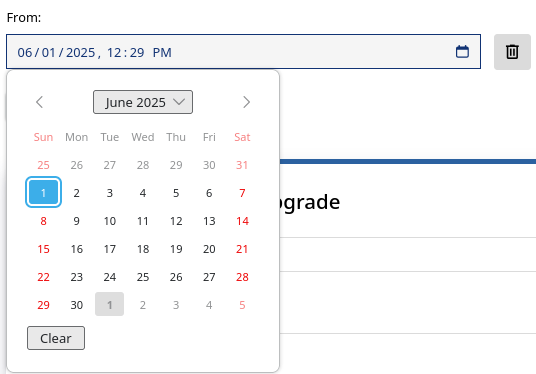Click the PM segment in time field

(162, 53)
